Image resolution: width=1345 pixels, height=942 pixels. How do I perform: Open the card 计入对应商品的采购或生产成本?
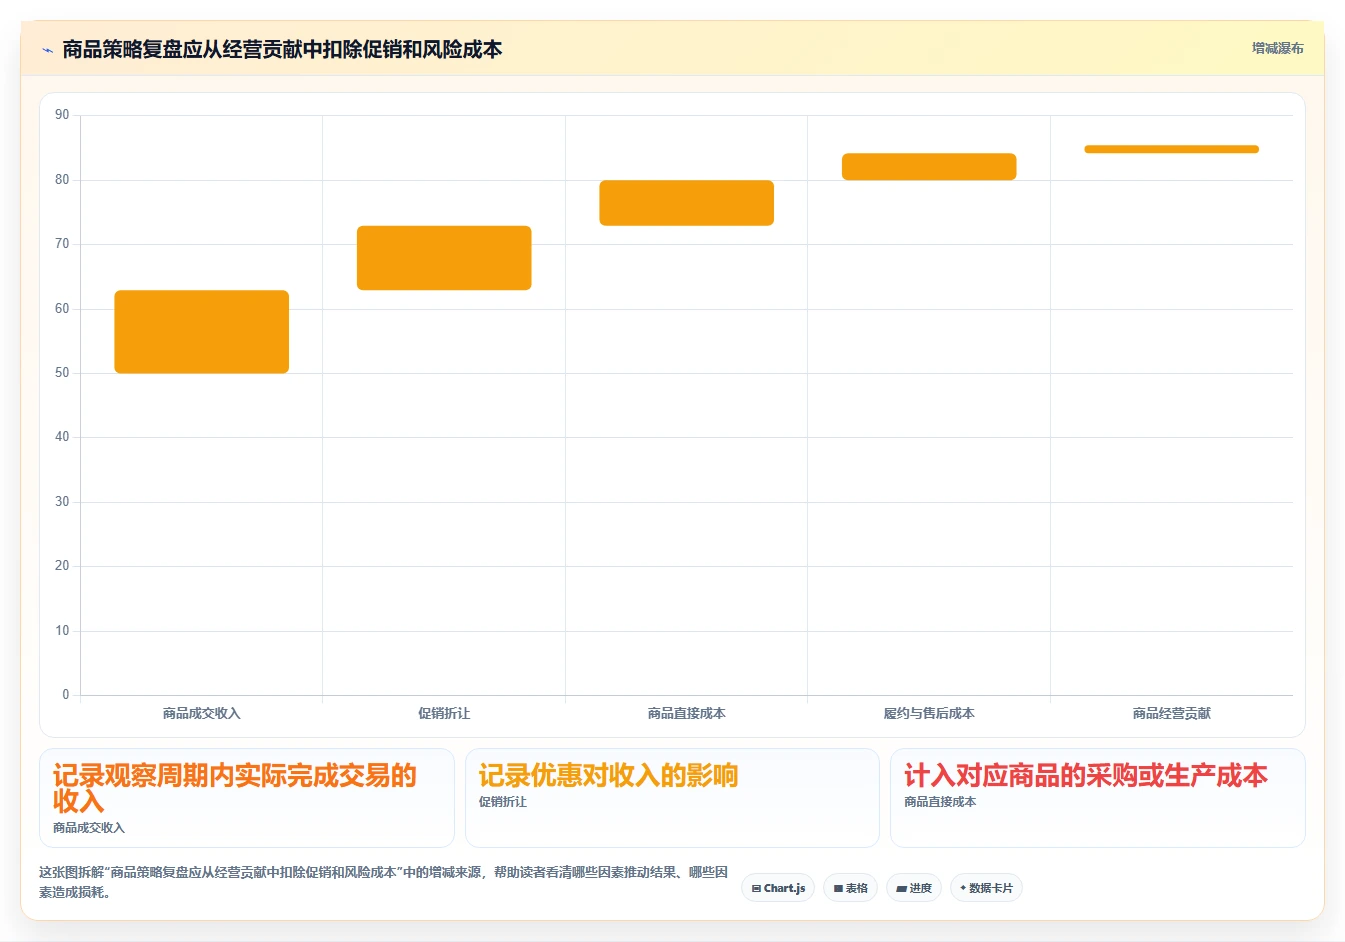1098,798
